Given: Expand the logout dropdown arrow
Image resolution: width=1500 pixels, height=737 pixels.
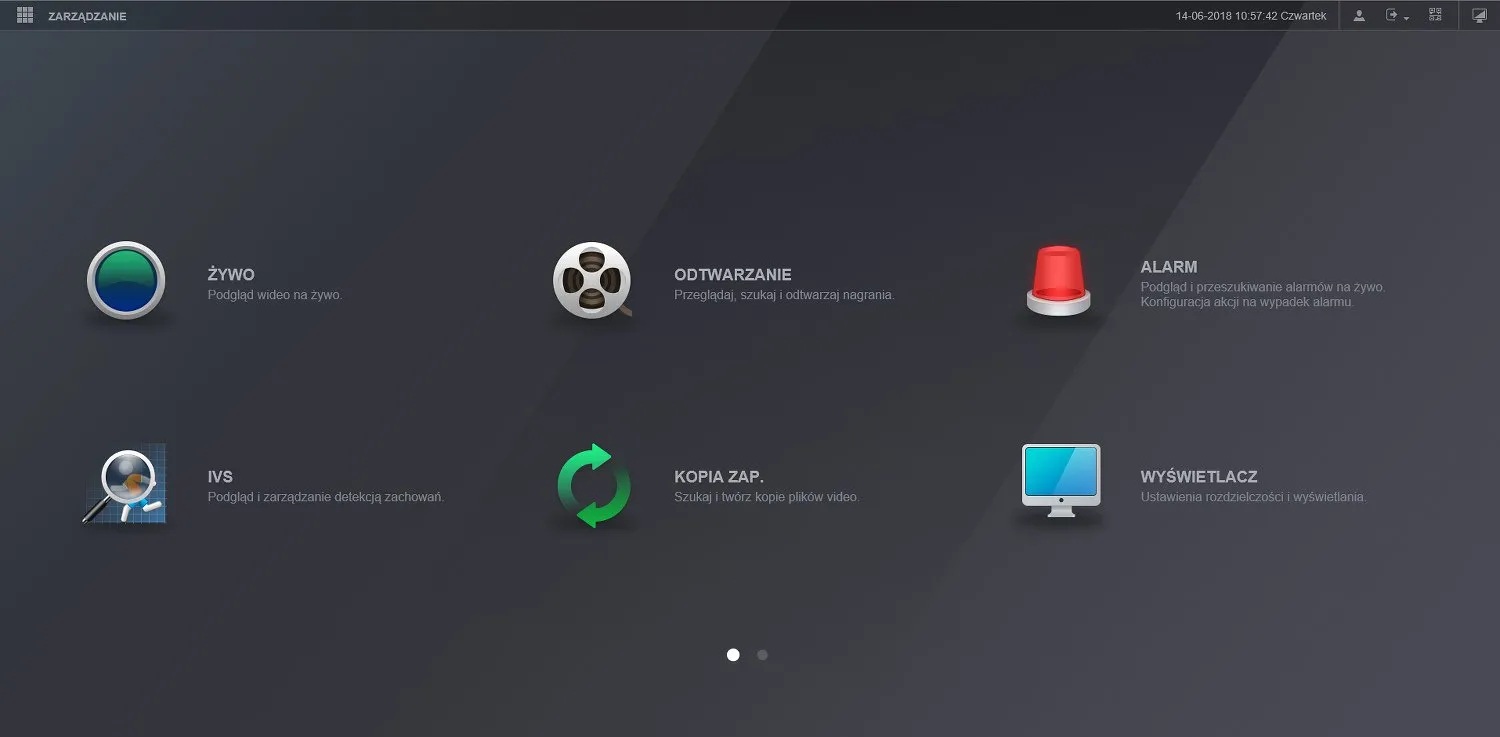Looking at the screenshot, I should 1406,18.
